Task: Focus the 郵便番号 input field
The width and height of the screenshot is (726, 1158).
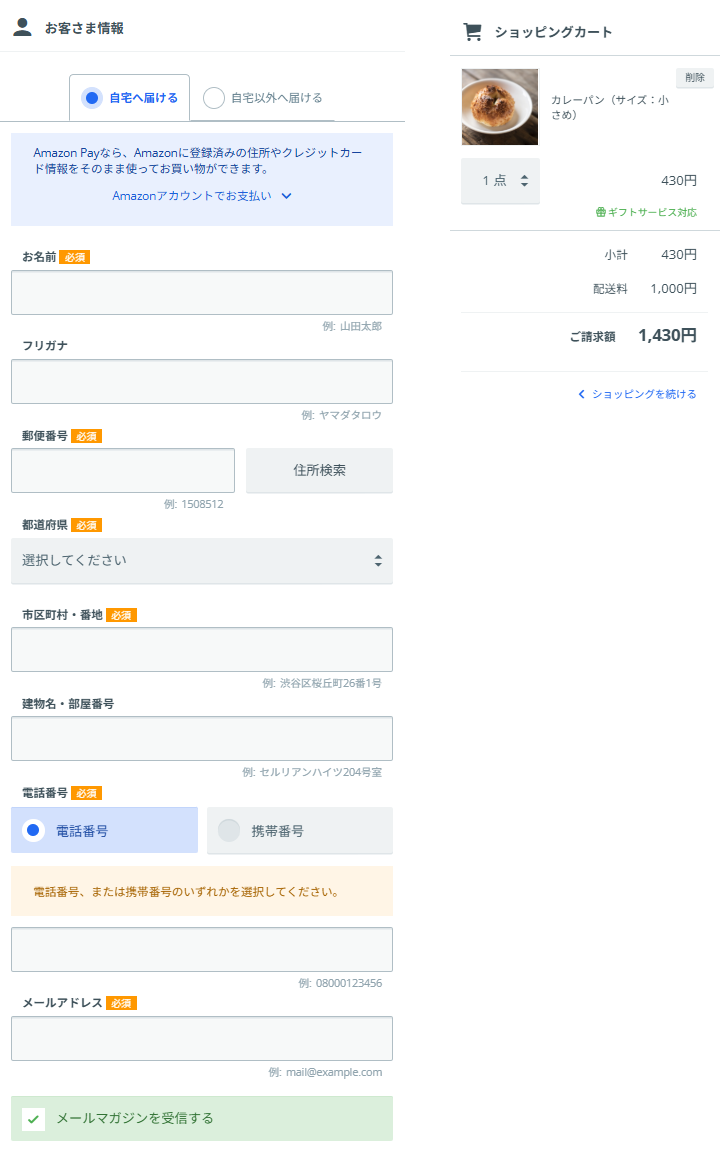Action: [x=123, y=470]
